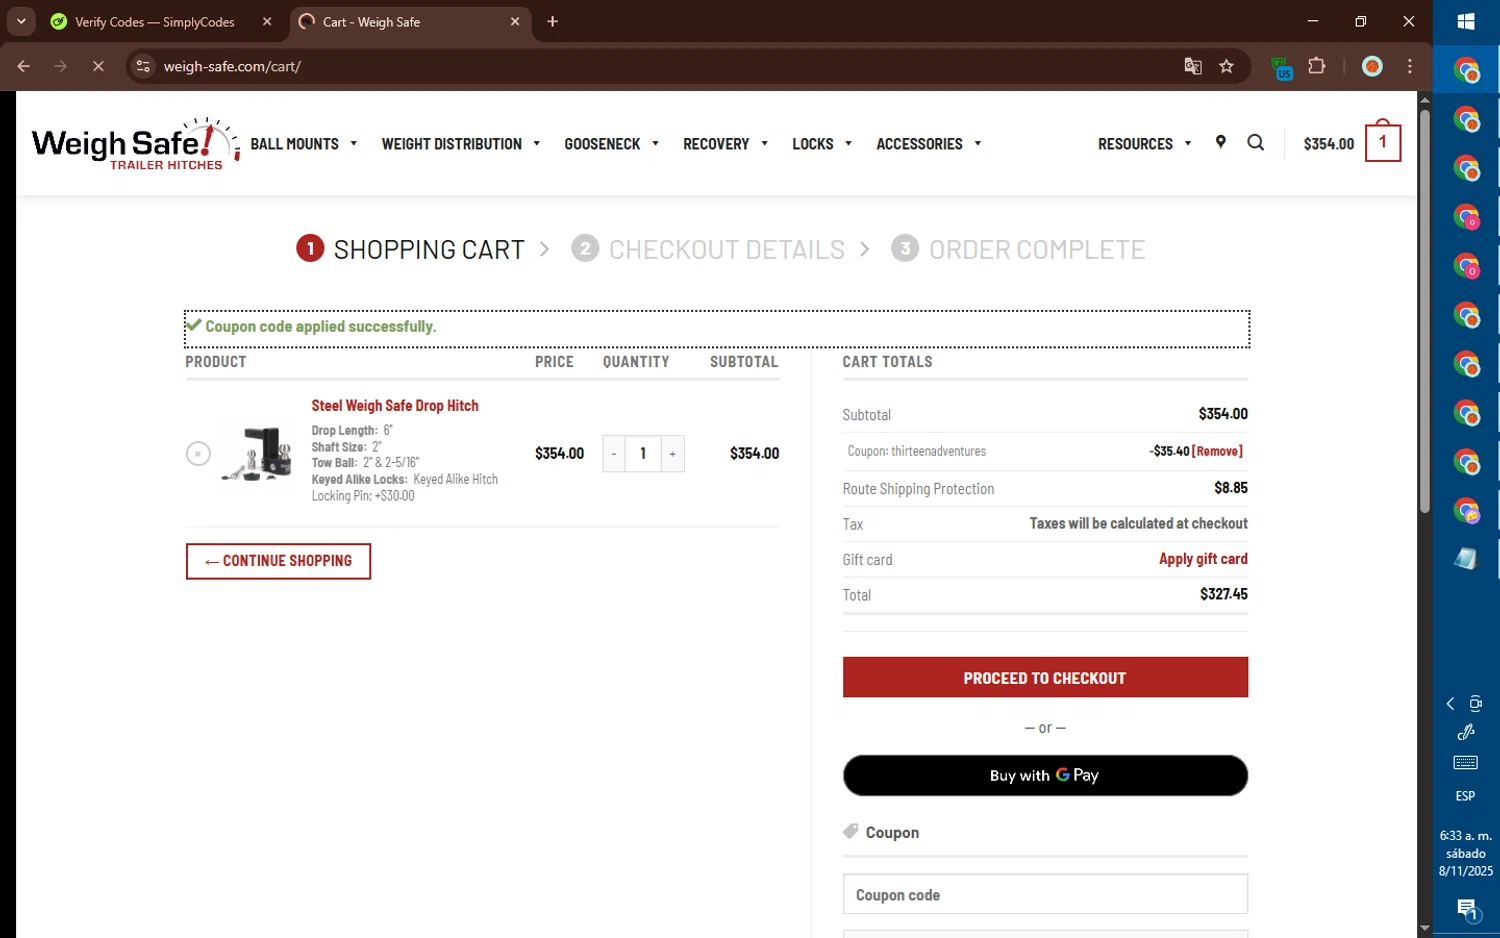View site information icon beside the URL
This screenshot has height=938, width=1500.
[x=143, y=66]
